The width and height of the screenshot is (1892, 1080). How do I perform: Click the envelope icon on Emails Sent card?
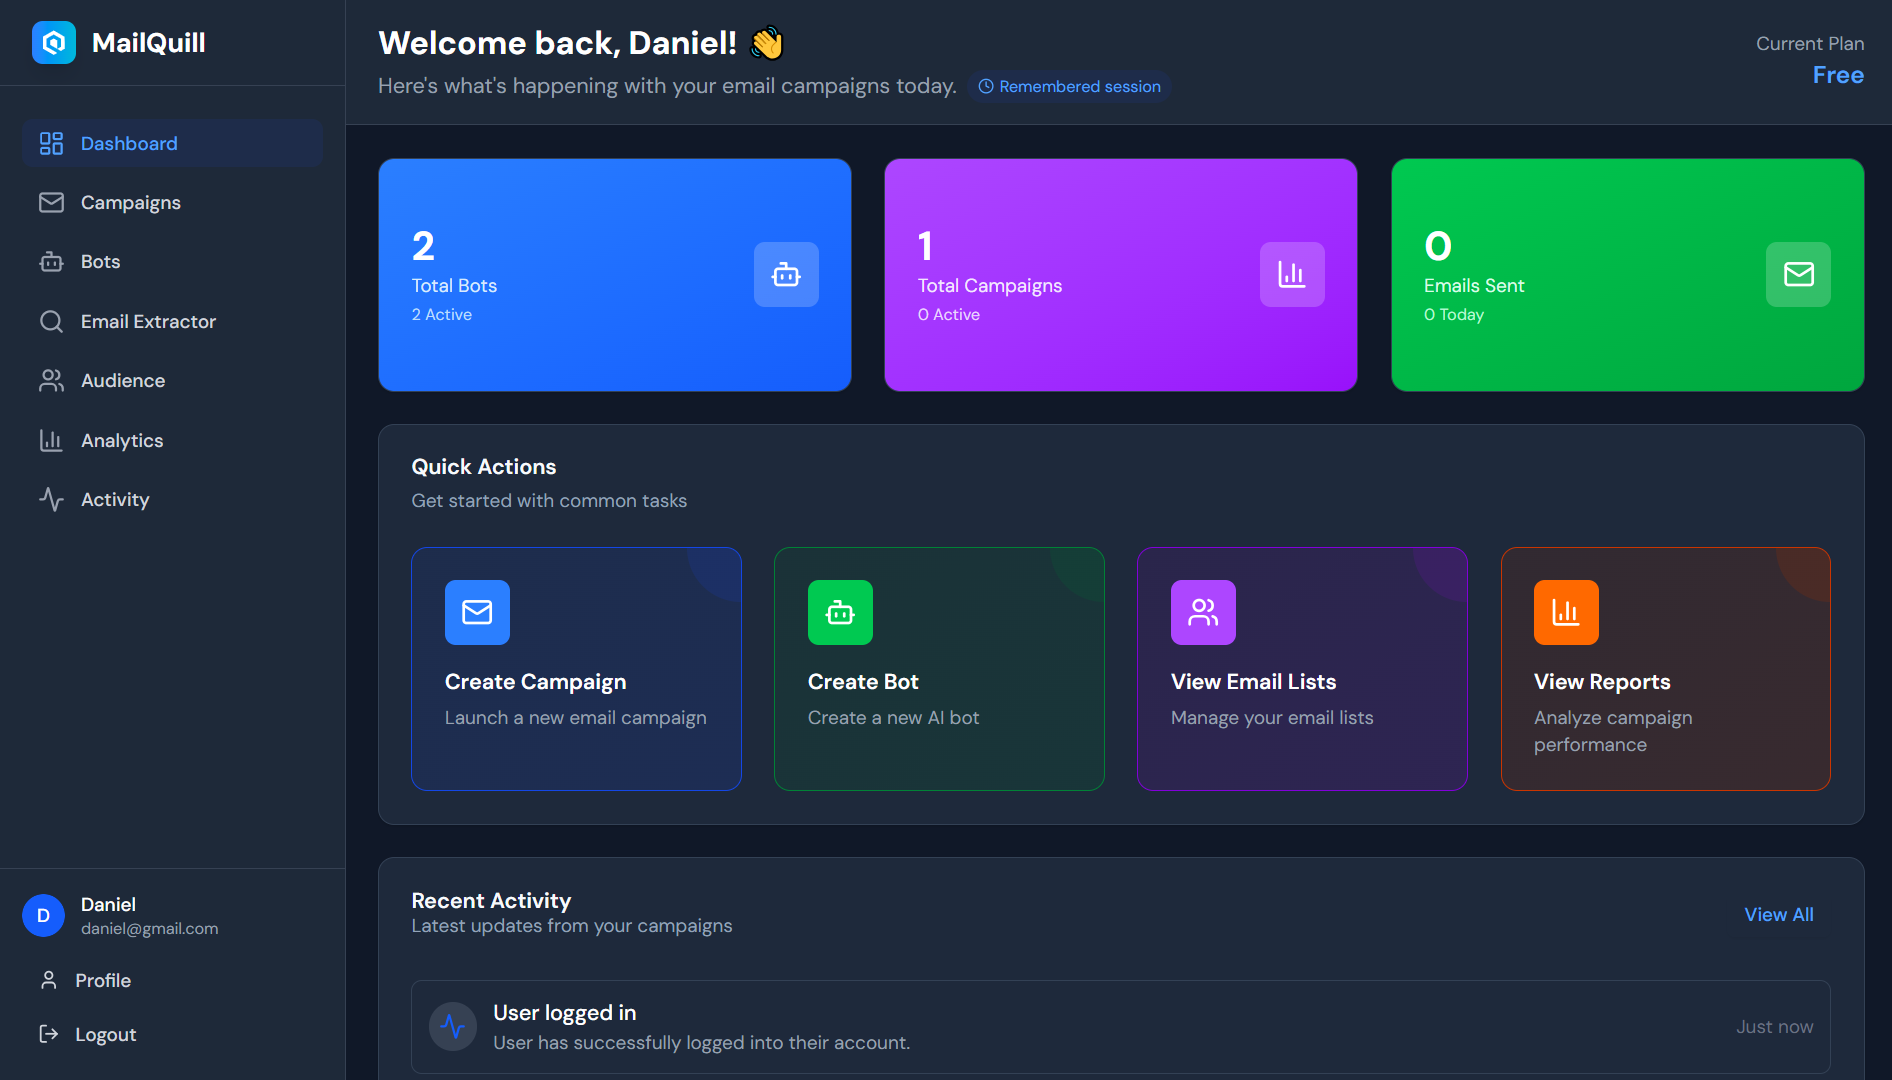tap(1798, 274)
